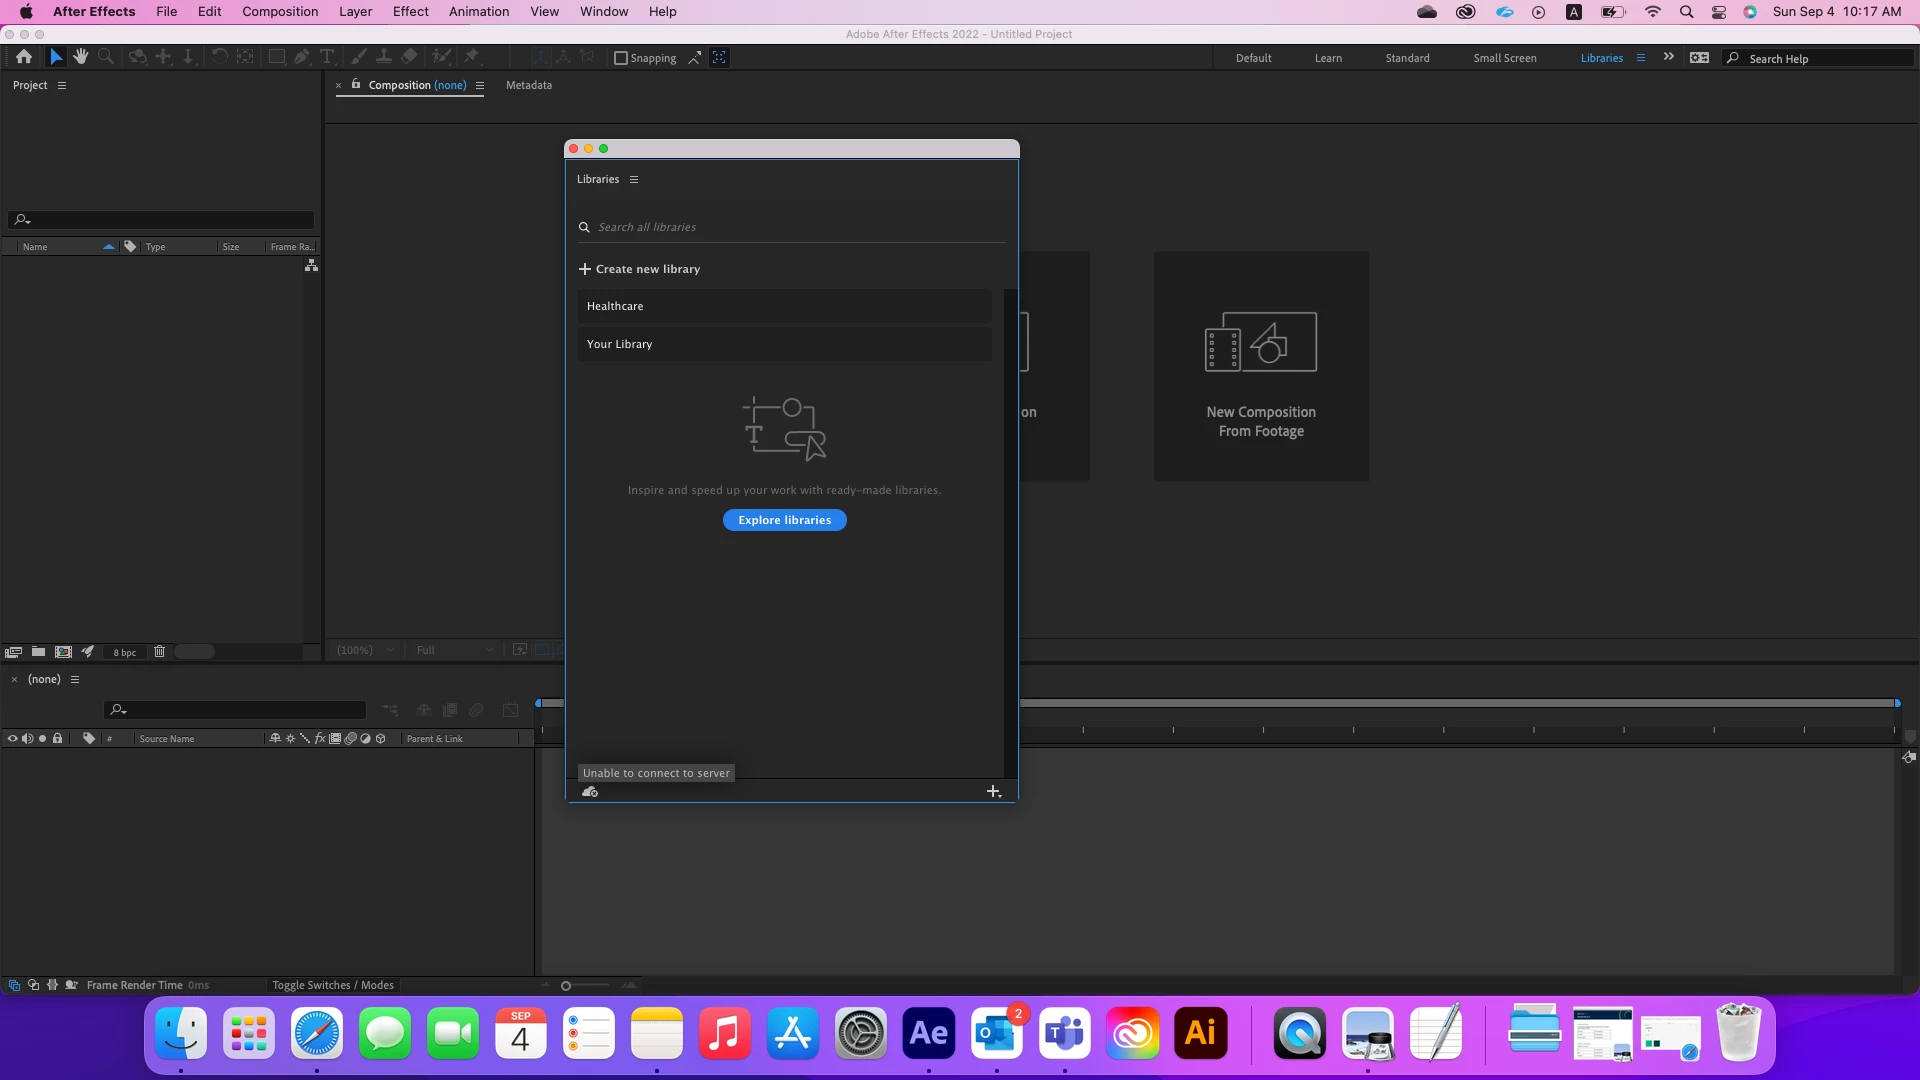Click the Home icon in the toolbar
The image size is (1920, 1080).
click(x=24, y=57)
